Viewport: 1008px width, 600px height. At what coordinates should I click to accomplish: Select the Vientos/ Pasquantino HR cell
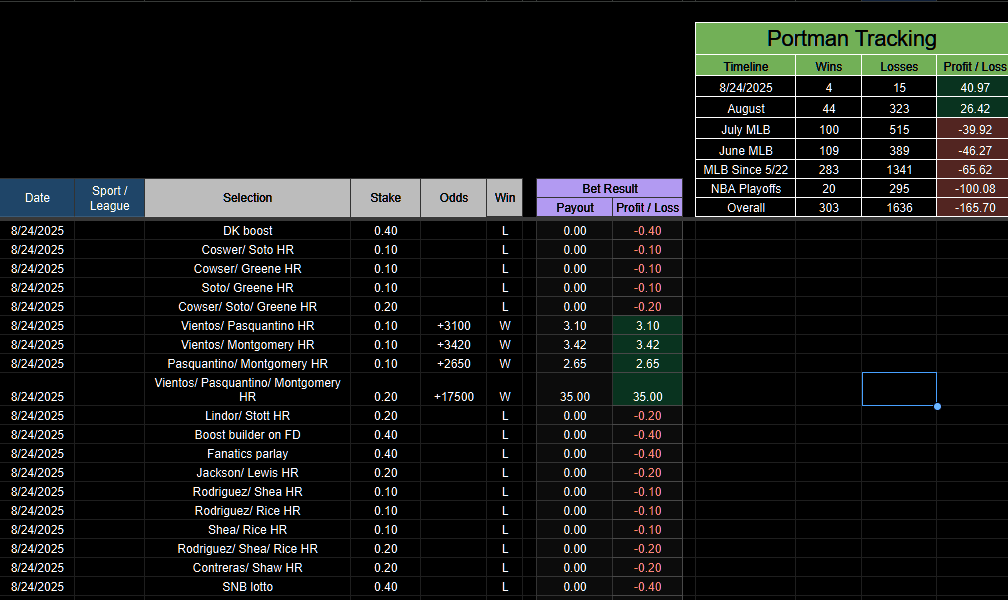[x=248, y=325]
